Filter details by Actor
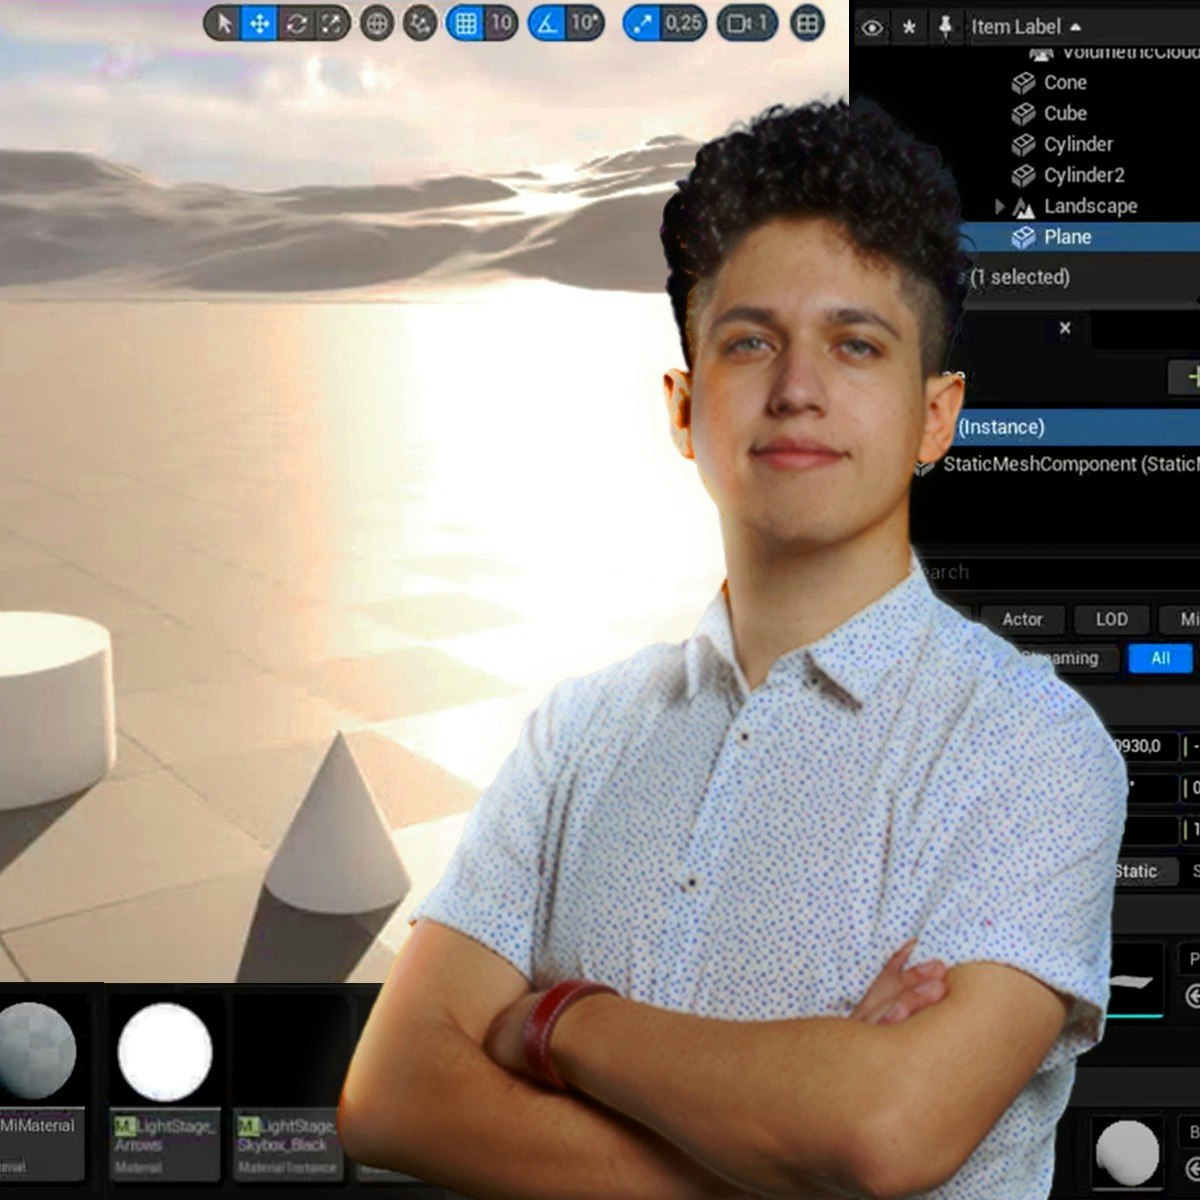Image resolution: width=1200 pixels, height=1200 pixels. [1022, 620]
